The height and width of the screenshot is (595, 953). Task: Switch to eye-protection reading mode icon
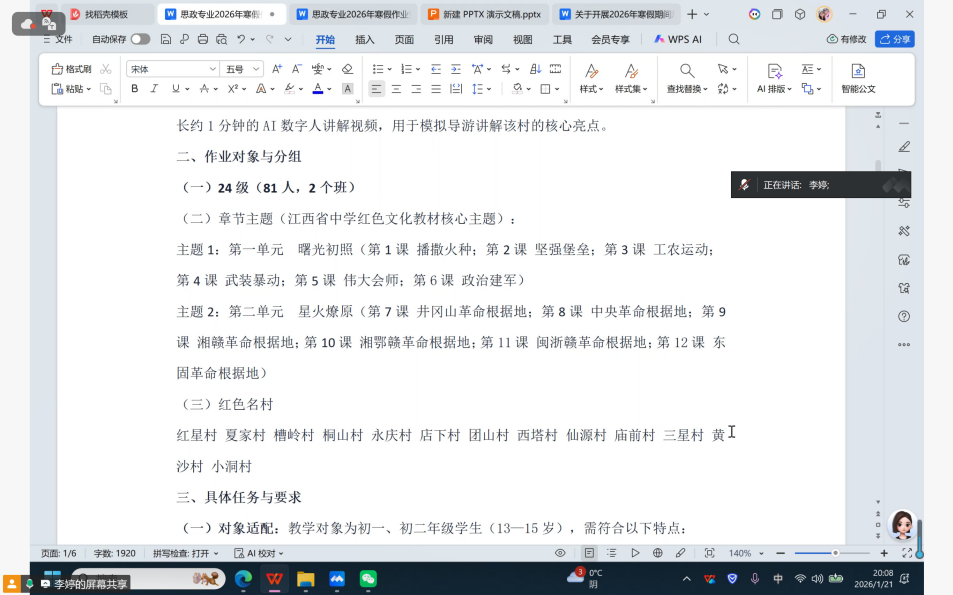coord(560,553)
